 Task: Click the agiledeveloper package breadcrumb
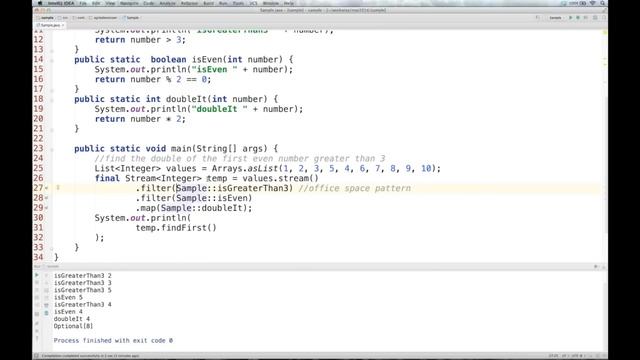104,18
